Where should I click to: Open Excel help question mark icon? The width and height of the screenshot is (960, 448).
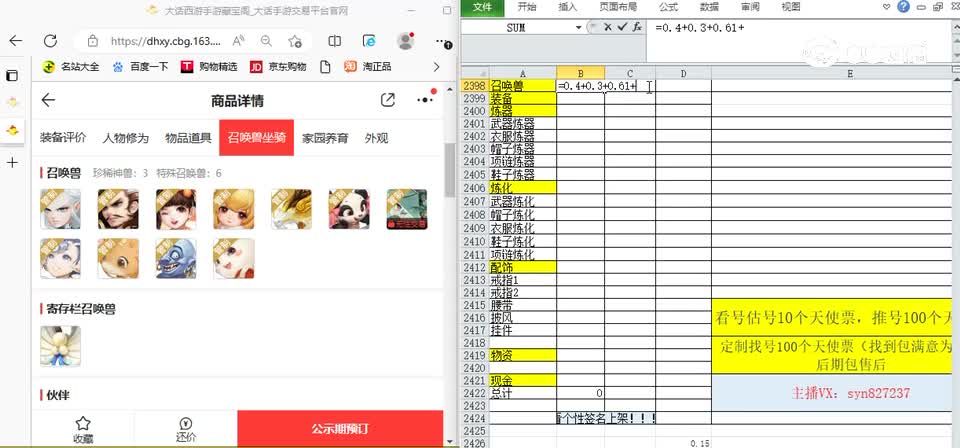pyautogui.click(x=904, y=7)
